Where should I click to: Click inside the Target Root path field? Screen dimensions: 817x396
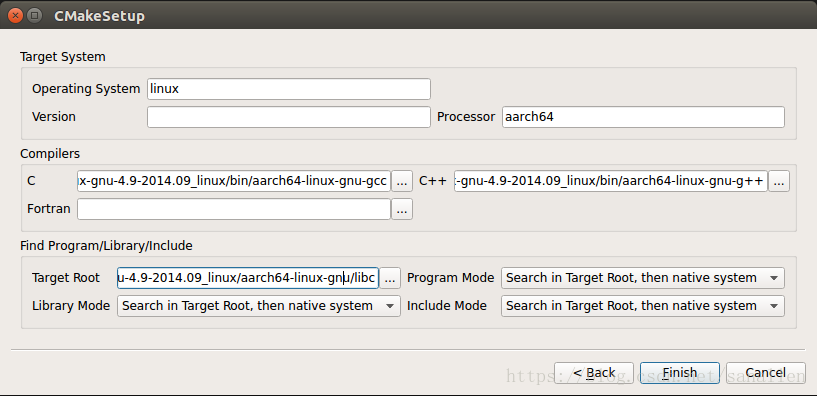click(x=248, y=278)
